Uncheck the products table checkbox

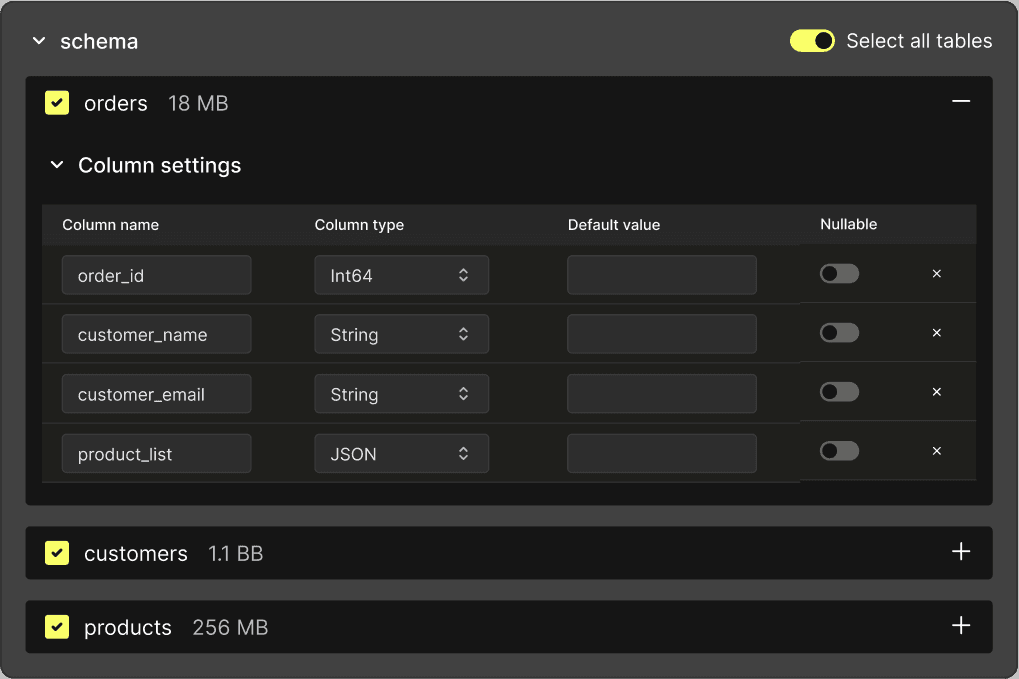(57, 627)
